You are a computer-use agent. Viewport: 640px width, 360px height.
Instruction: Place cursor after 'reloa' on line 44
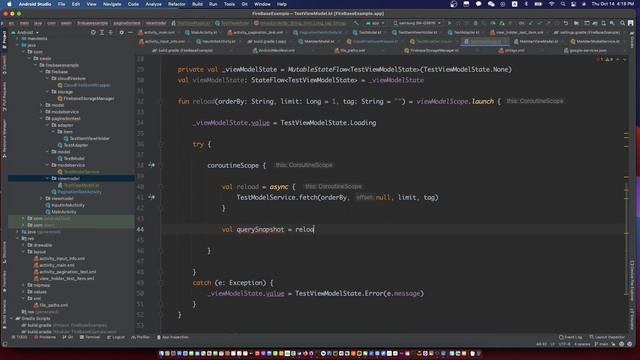point(314,229)
